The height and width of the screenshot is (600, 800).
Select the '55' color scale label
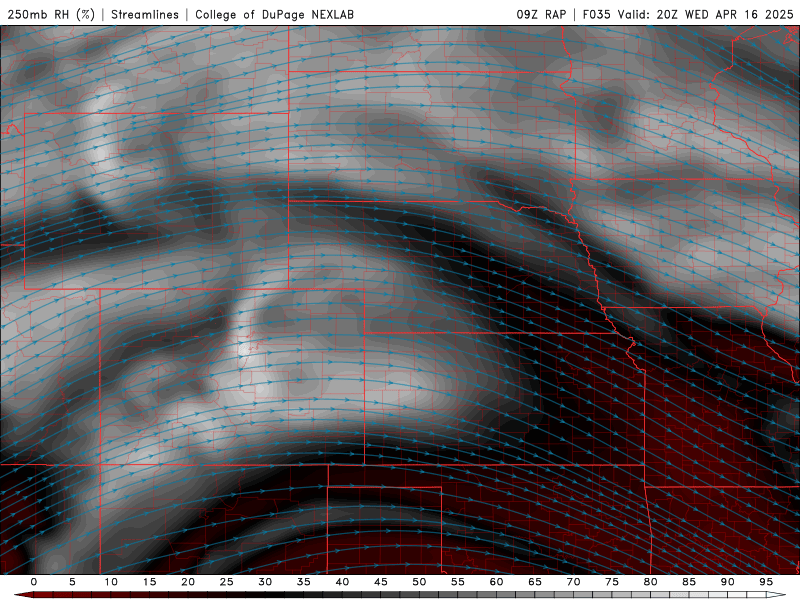click(x=458, y=582)
